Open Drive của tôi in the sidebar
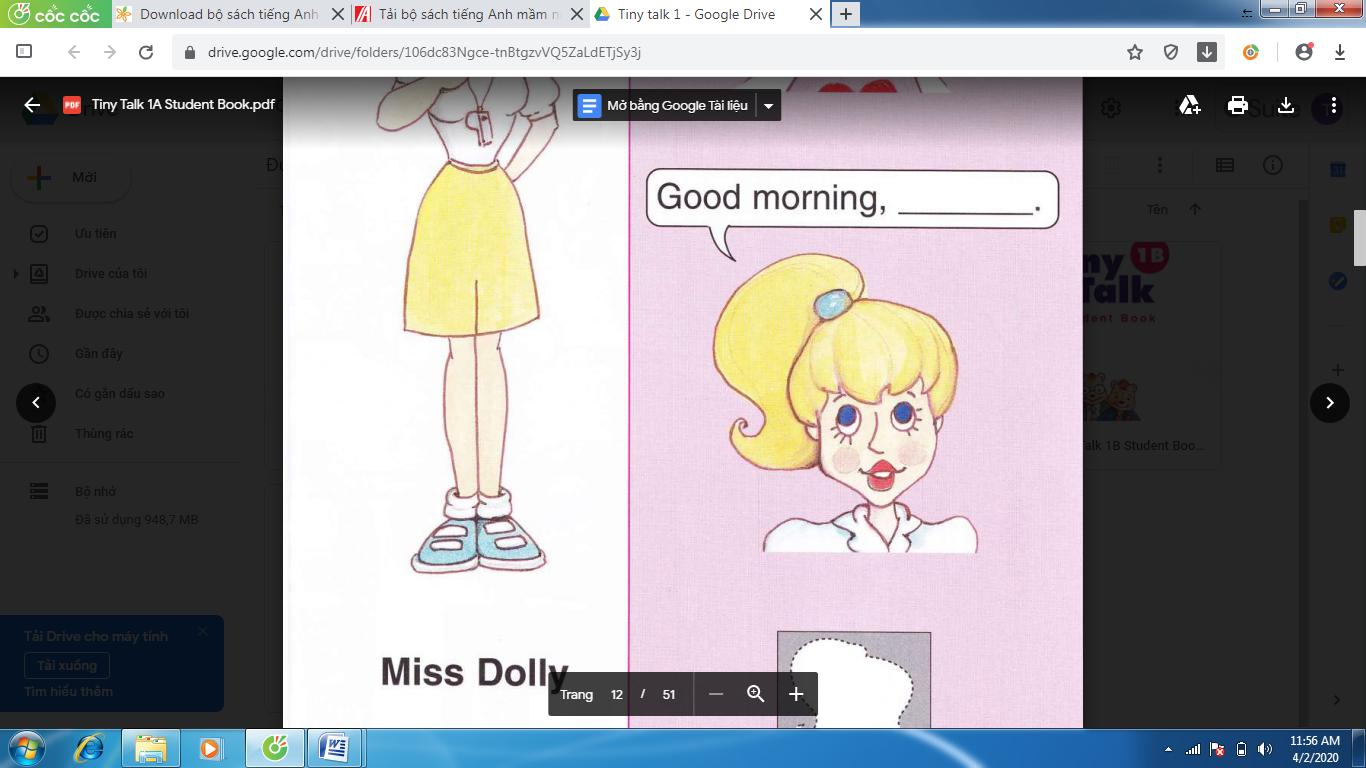 coord(111,273)
